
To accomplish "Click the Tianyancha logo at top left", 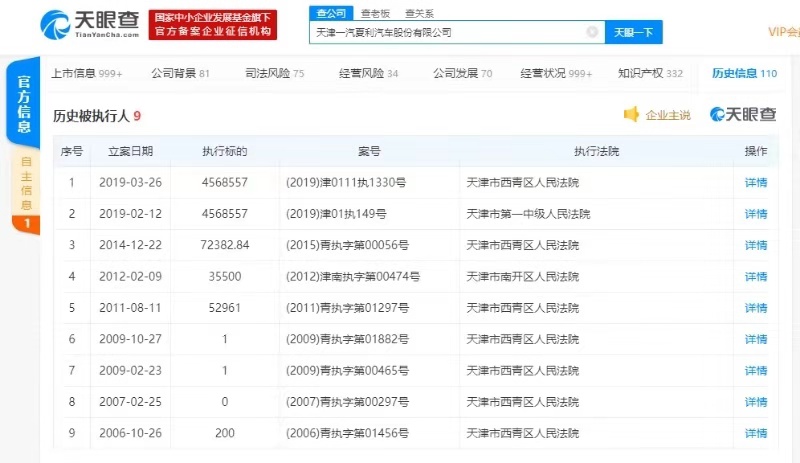I will (x=90, y=24).
